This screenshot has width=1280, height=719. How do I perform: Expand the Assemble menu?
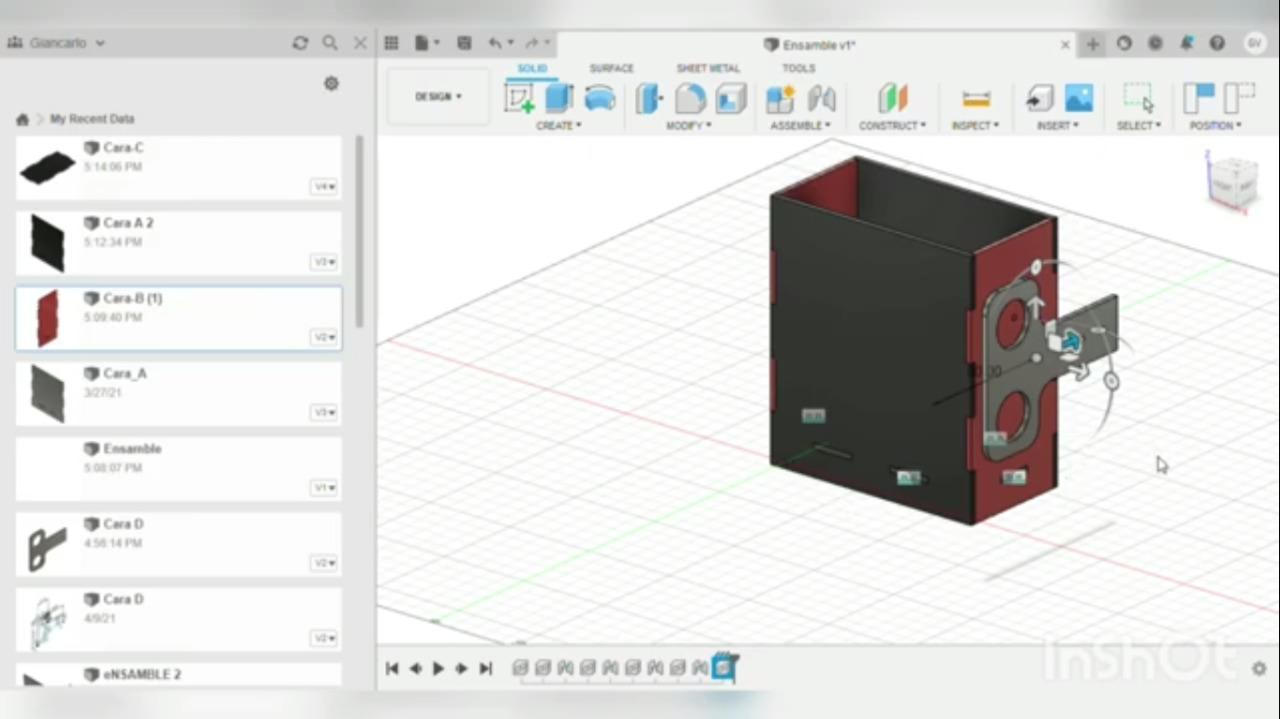tap(800, 125)
